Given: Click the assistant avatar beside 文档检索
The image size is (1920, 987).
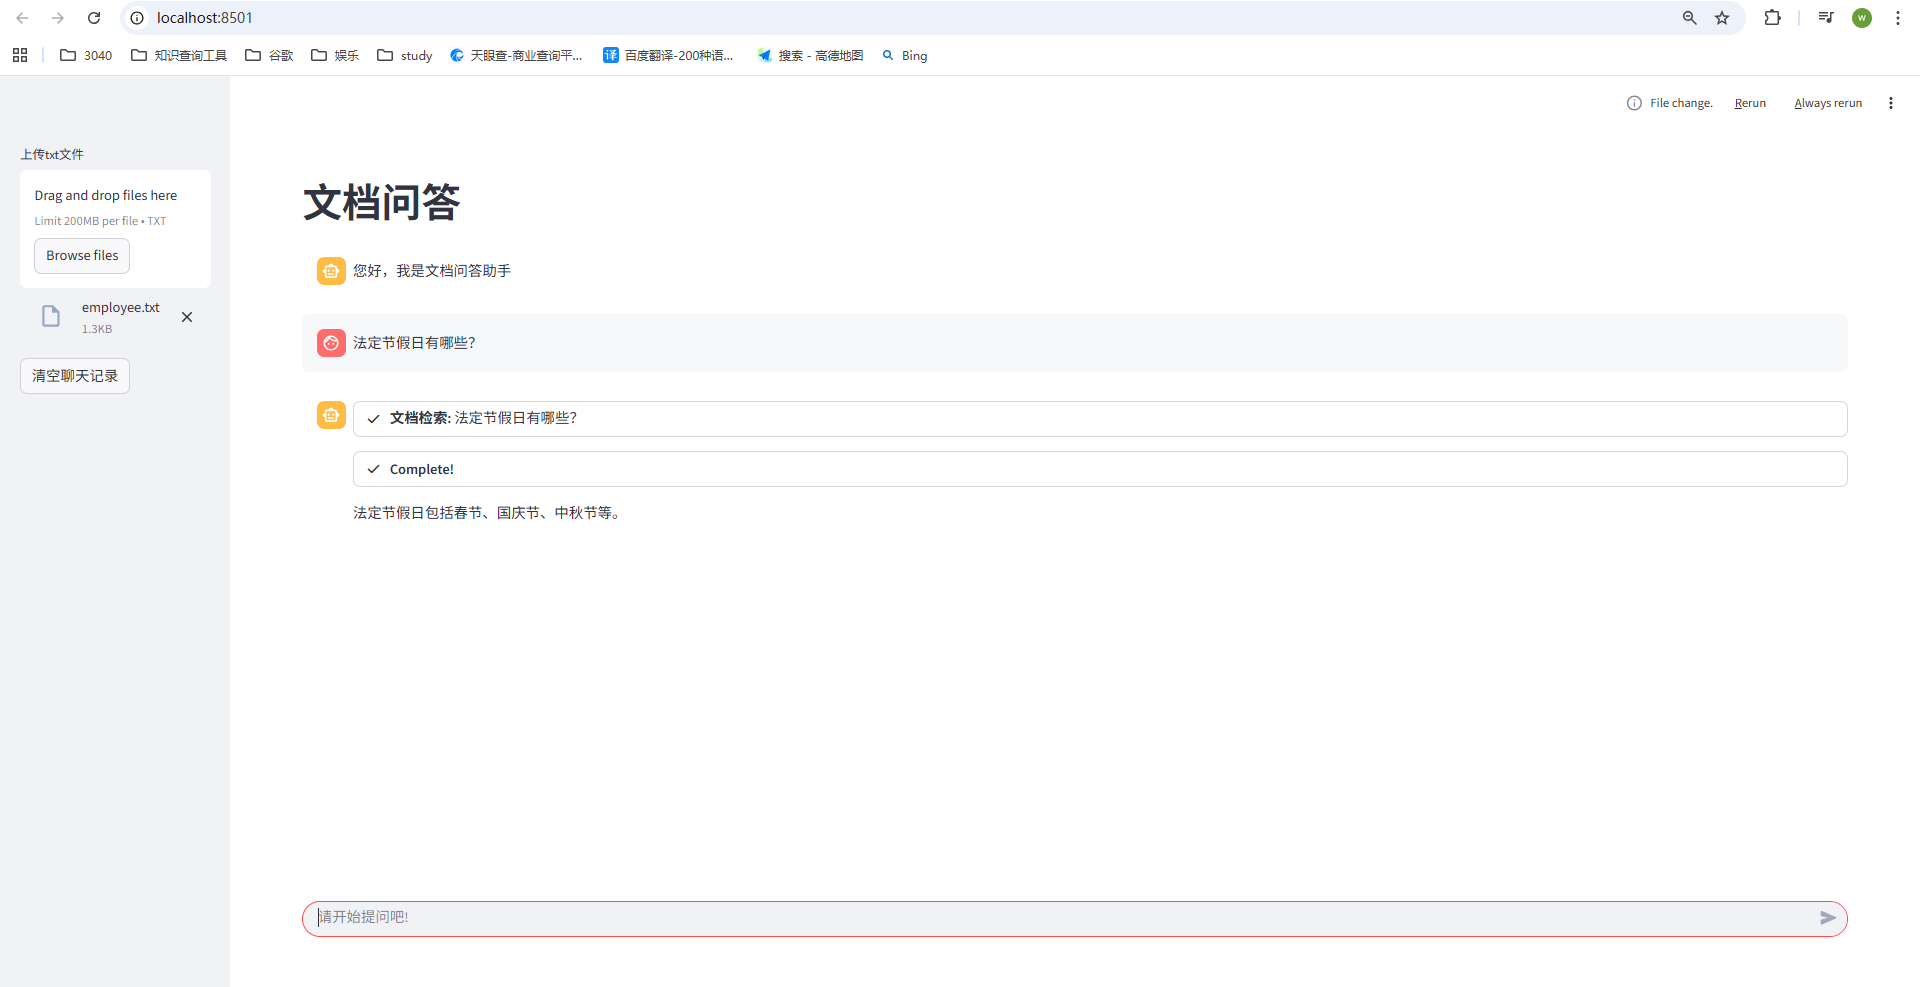Looking at the screenshot, I should (x=331, y=415).
